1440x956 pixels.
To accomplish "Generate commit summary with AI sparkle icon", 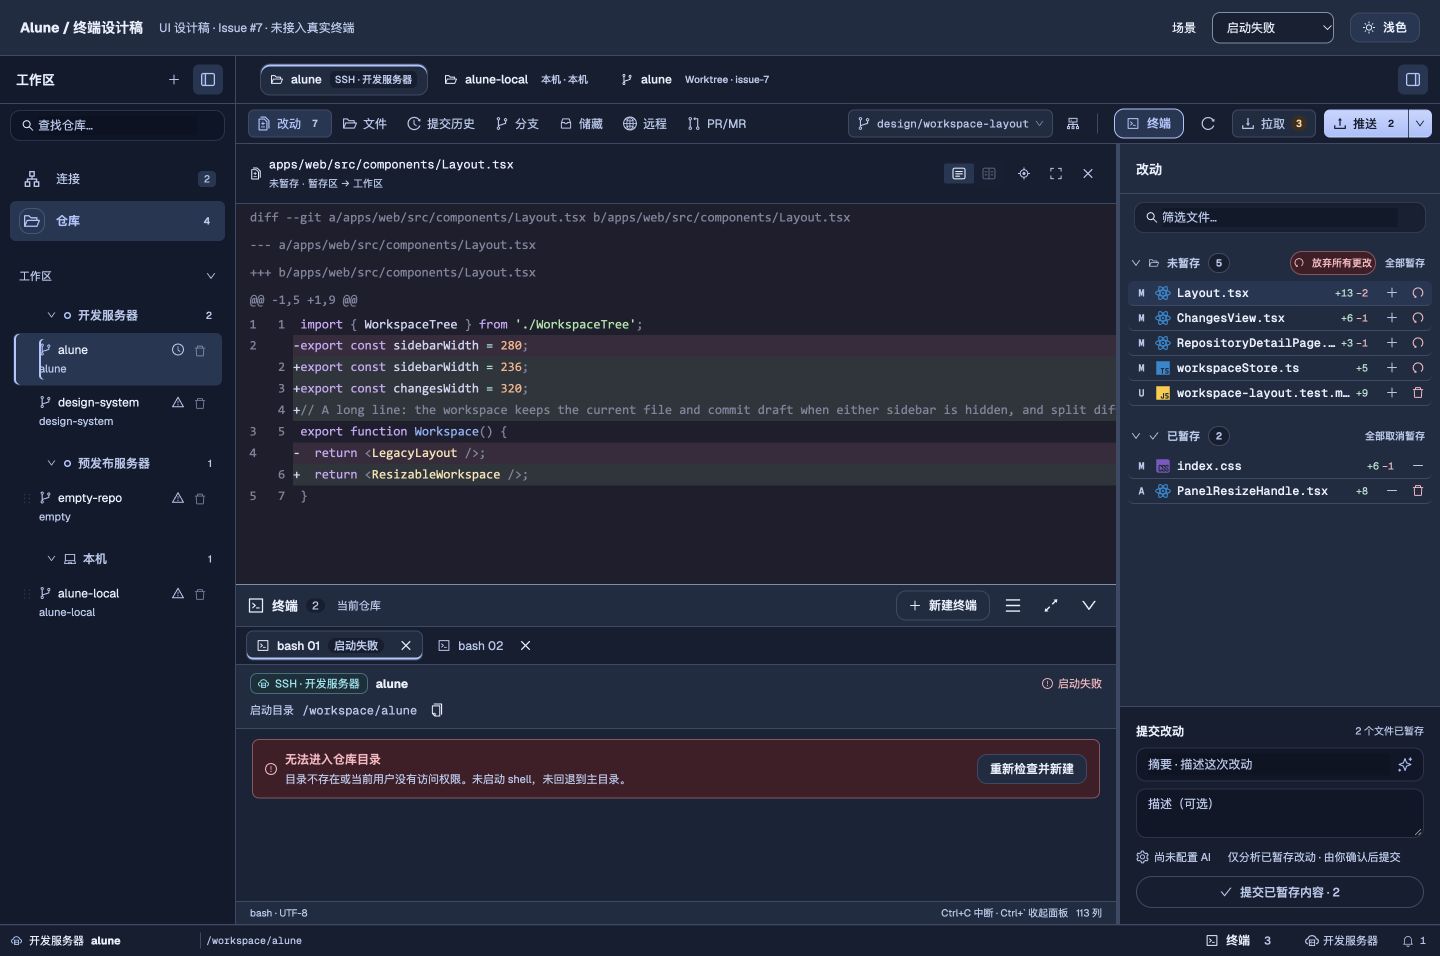I will tap(1405, 765).
